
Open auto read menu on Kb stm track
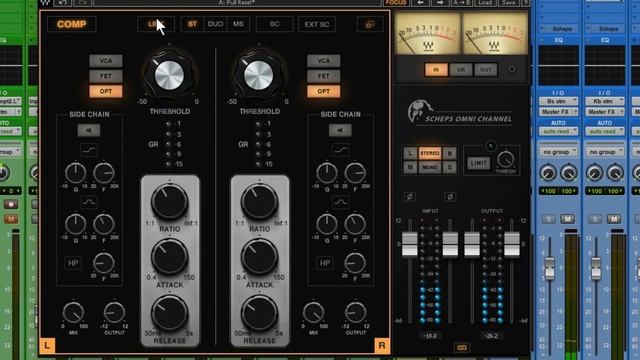[605, 131]
